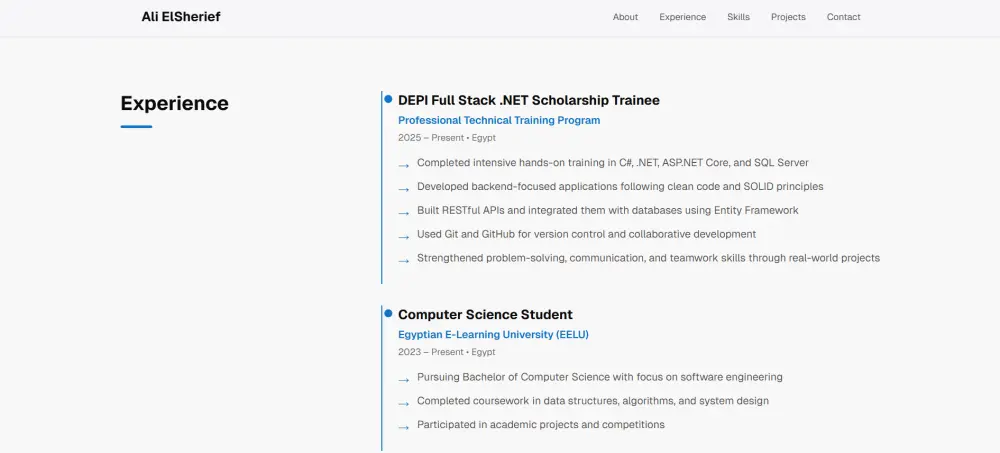Click the arrow icon before "Pursuing Bachelor of Computer Science"
This screenshot has width=1000, height=453.
[x=403, y=380]
